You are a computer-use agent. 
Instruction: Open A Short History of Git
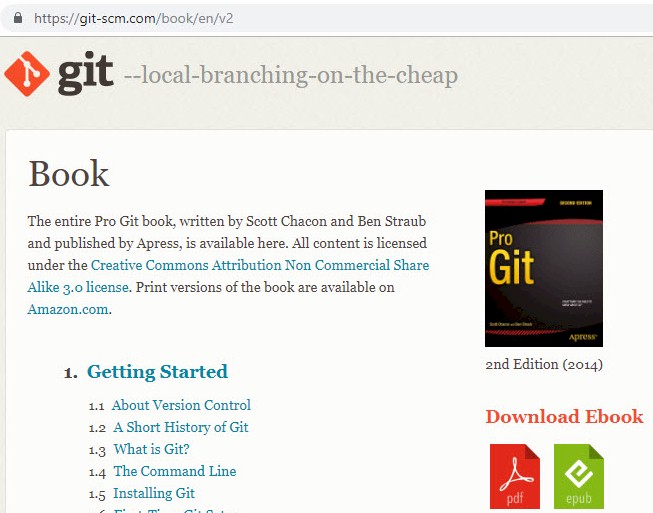(181, 427)
